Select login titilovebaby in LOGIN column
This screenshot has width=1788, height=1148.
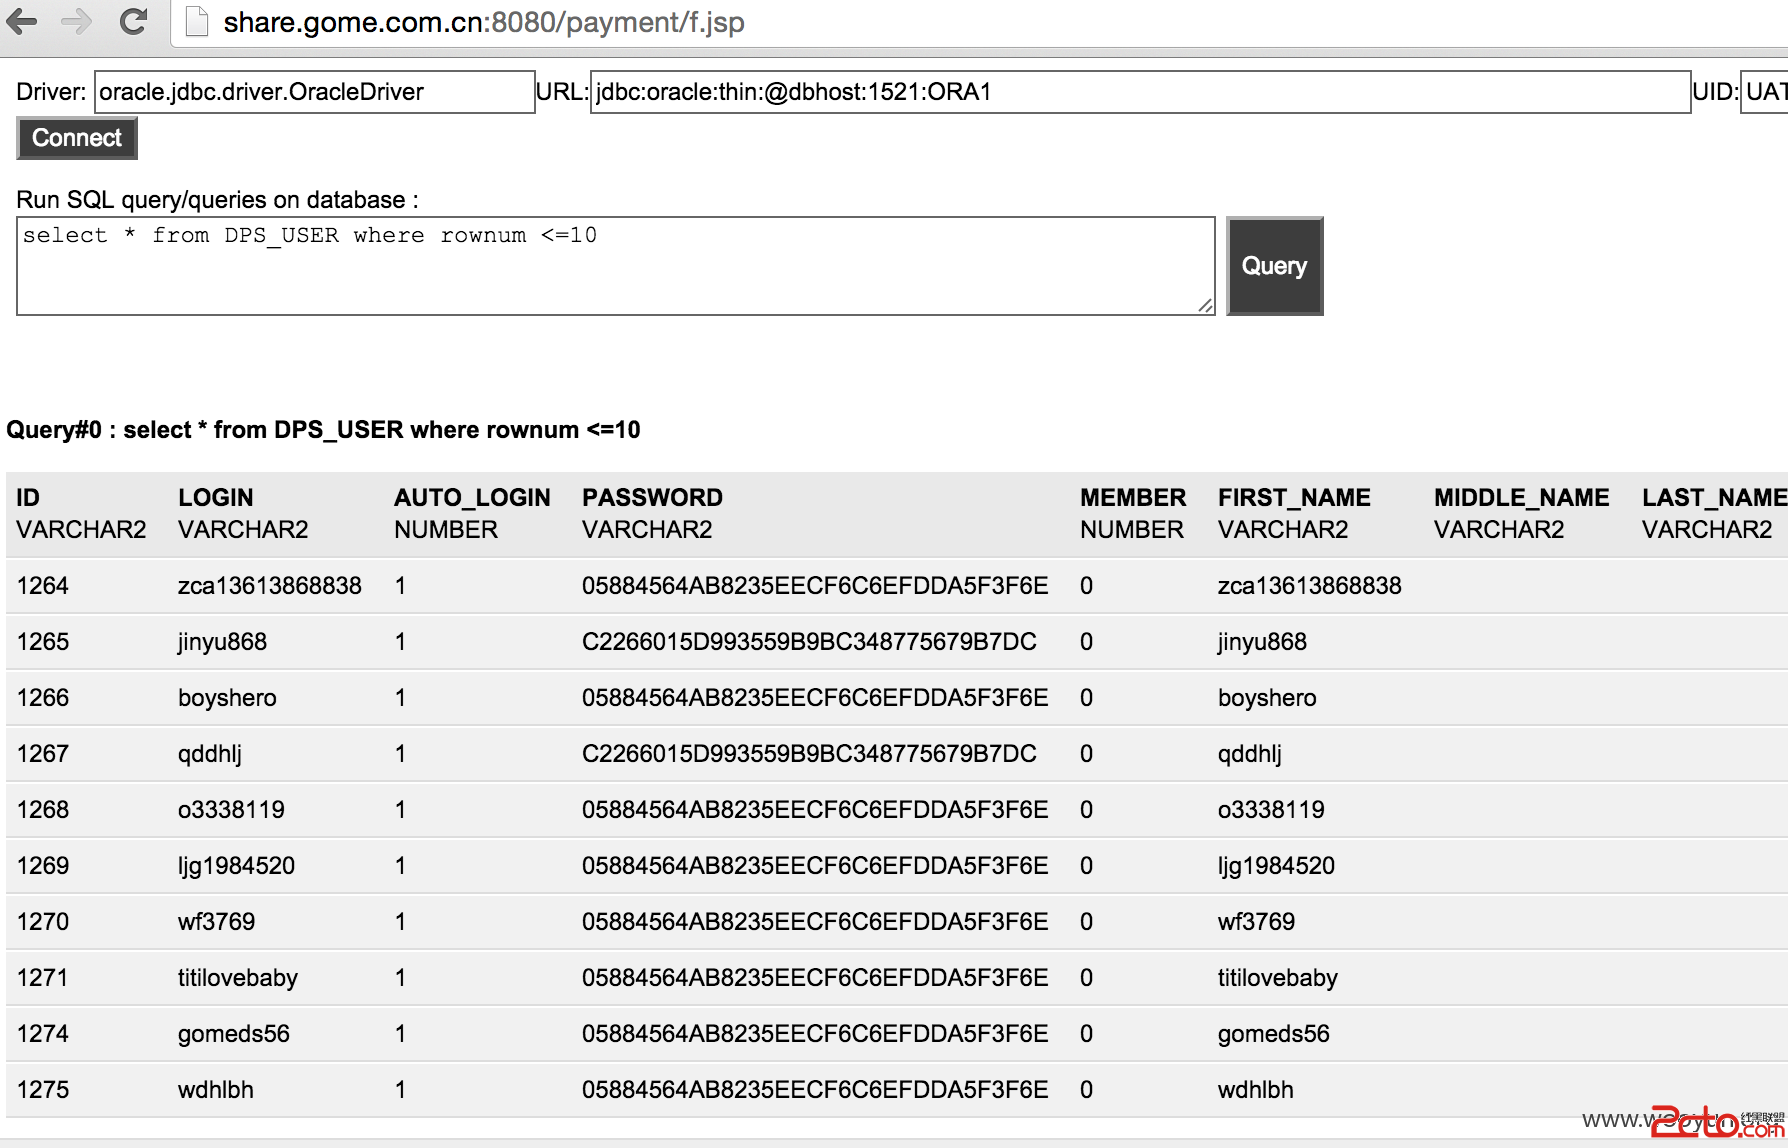[x=238, y=978]
